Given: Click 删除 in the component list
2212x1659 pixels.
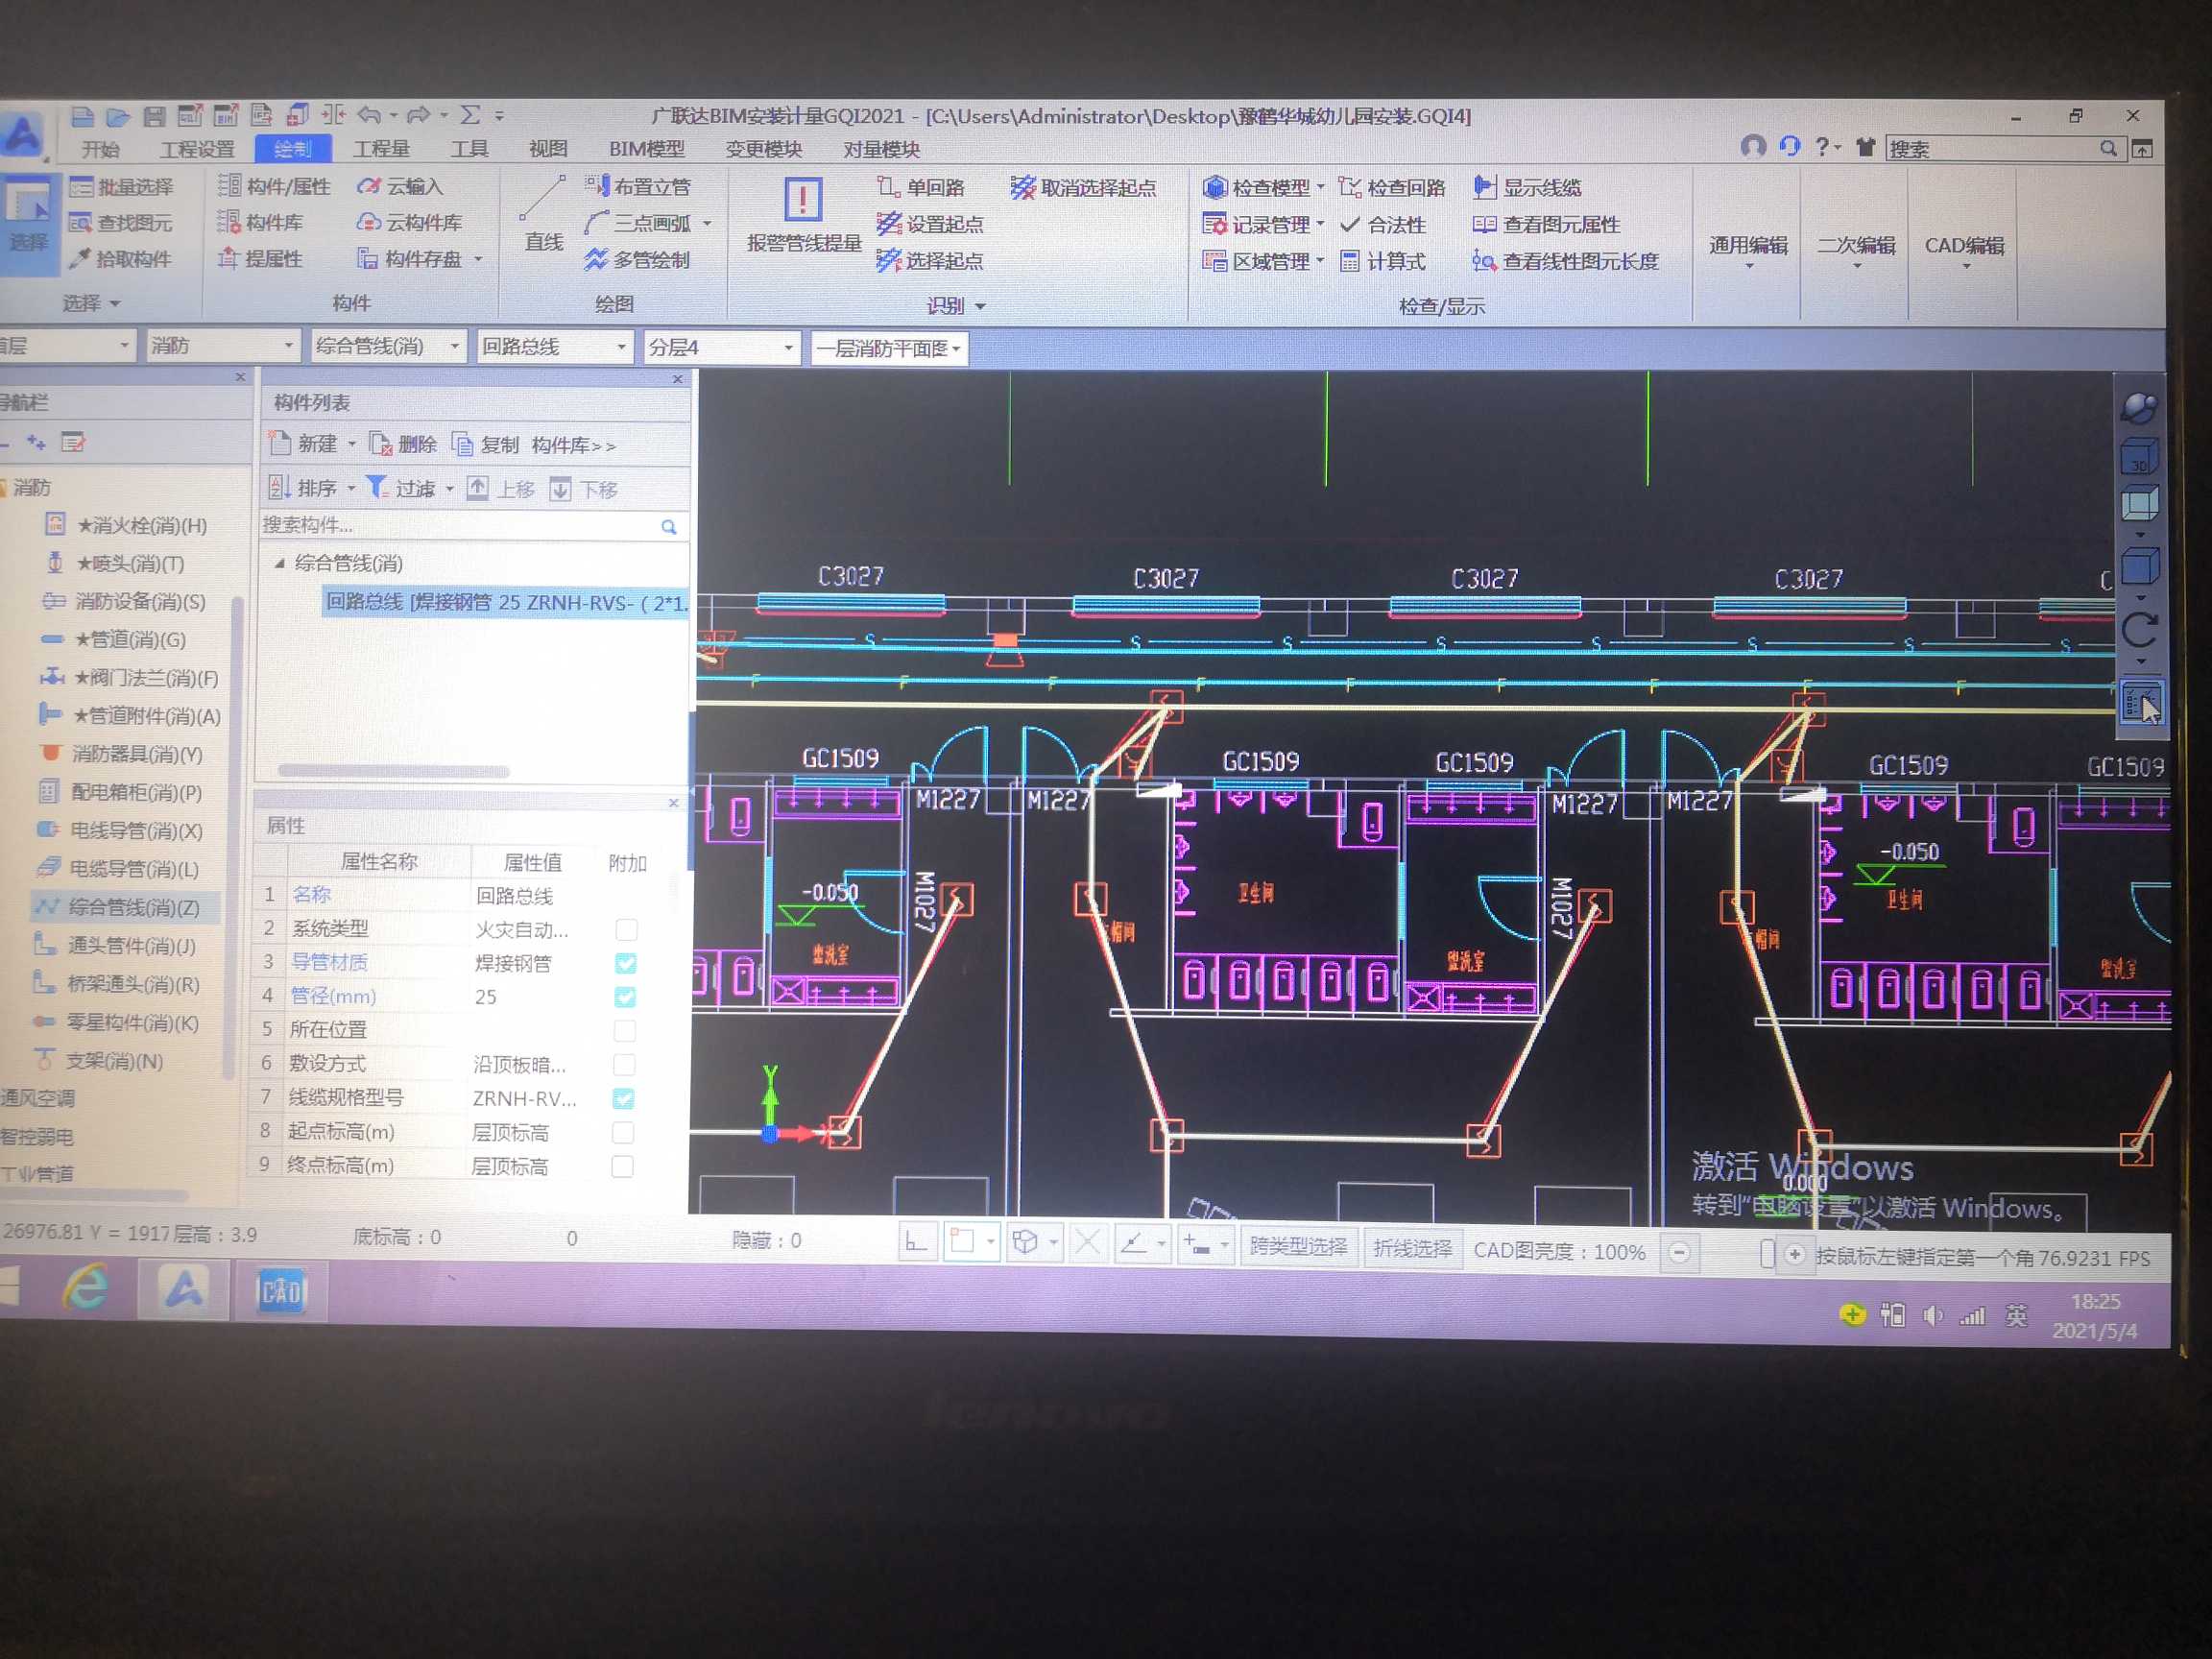Looking at the screenshot, I should point(403,444).
